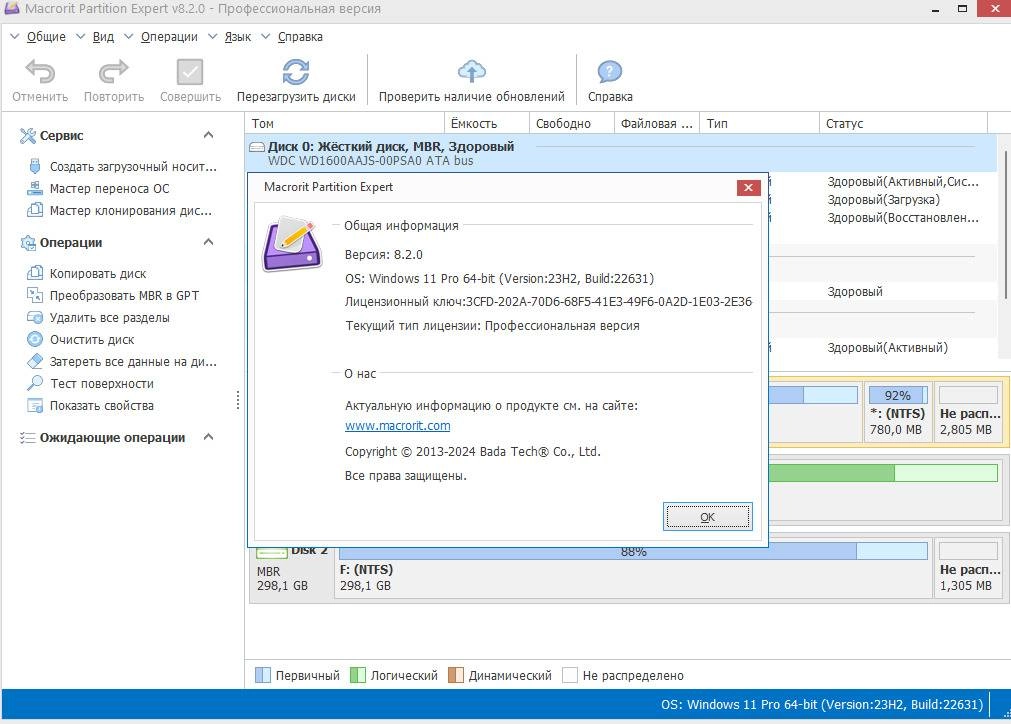Select Создать загрузочный носитель item
The height and width of the screenshot is (724, 1011).
coord(133,166)
